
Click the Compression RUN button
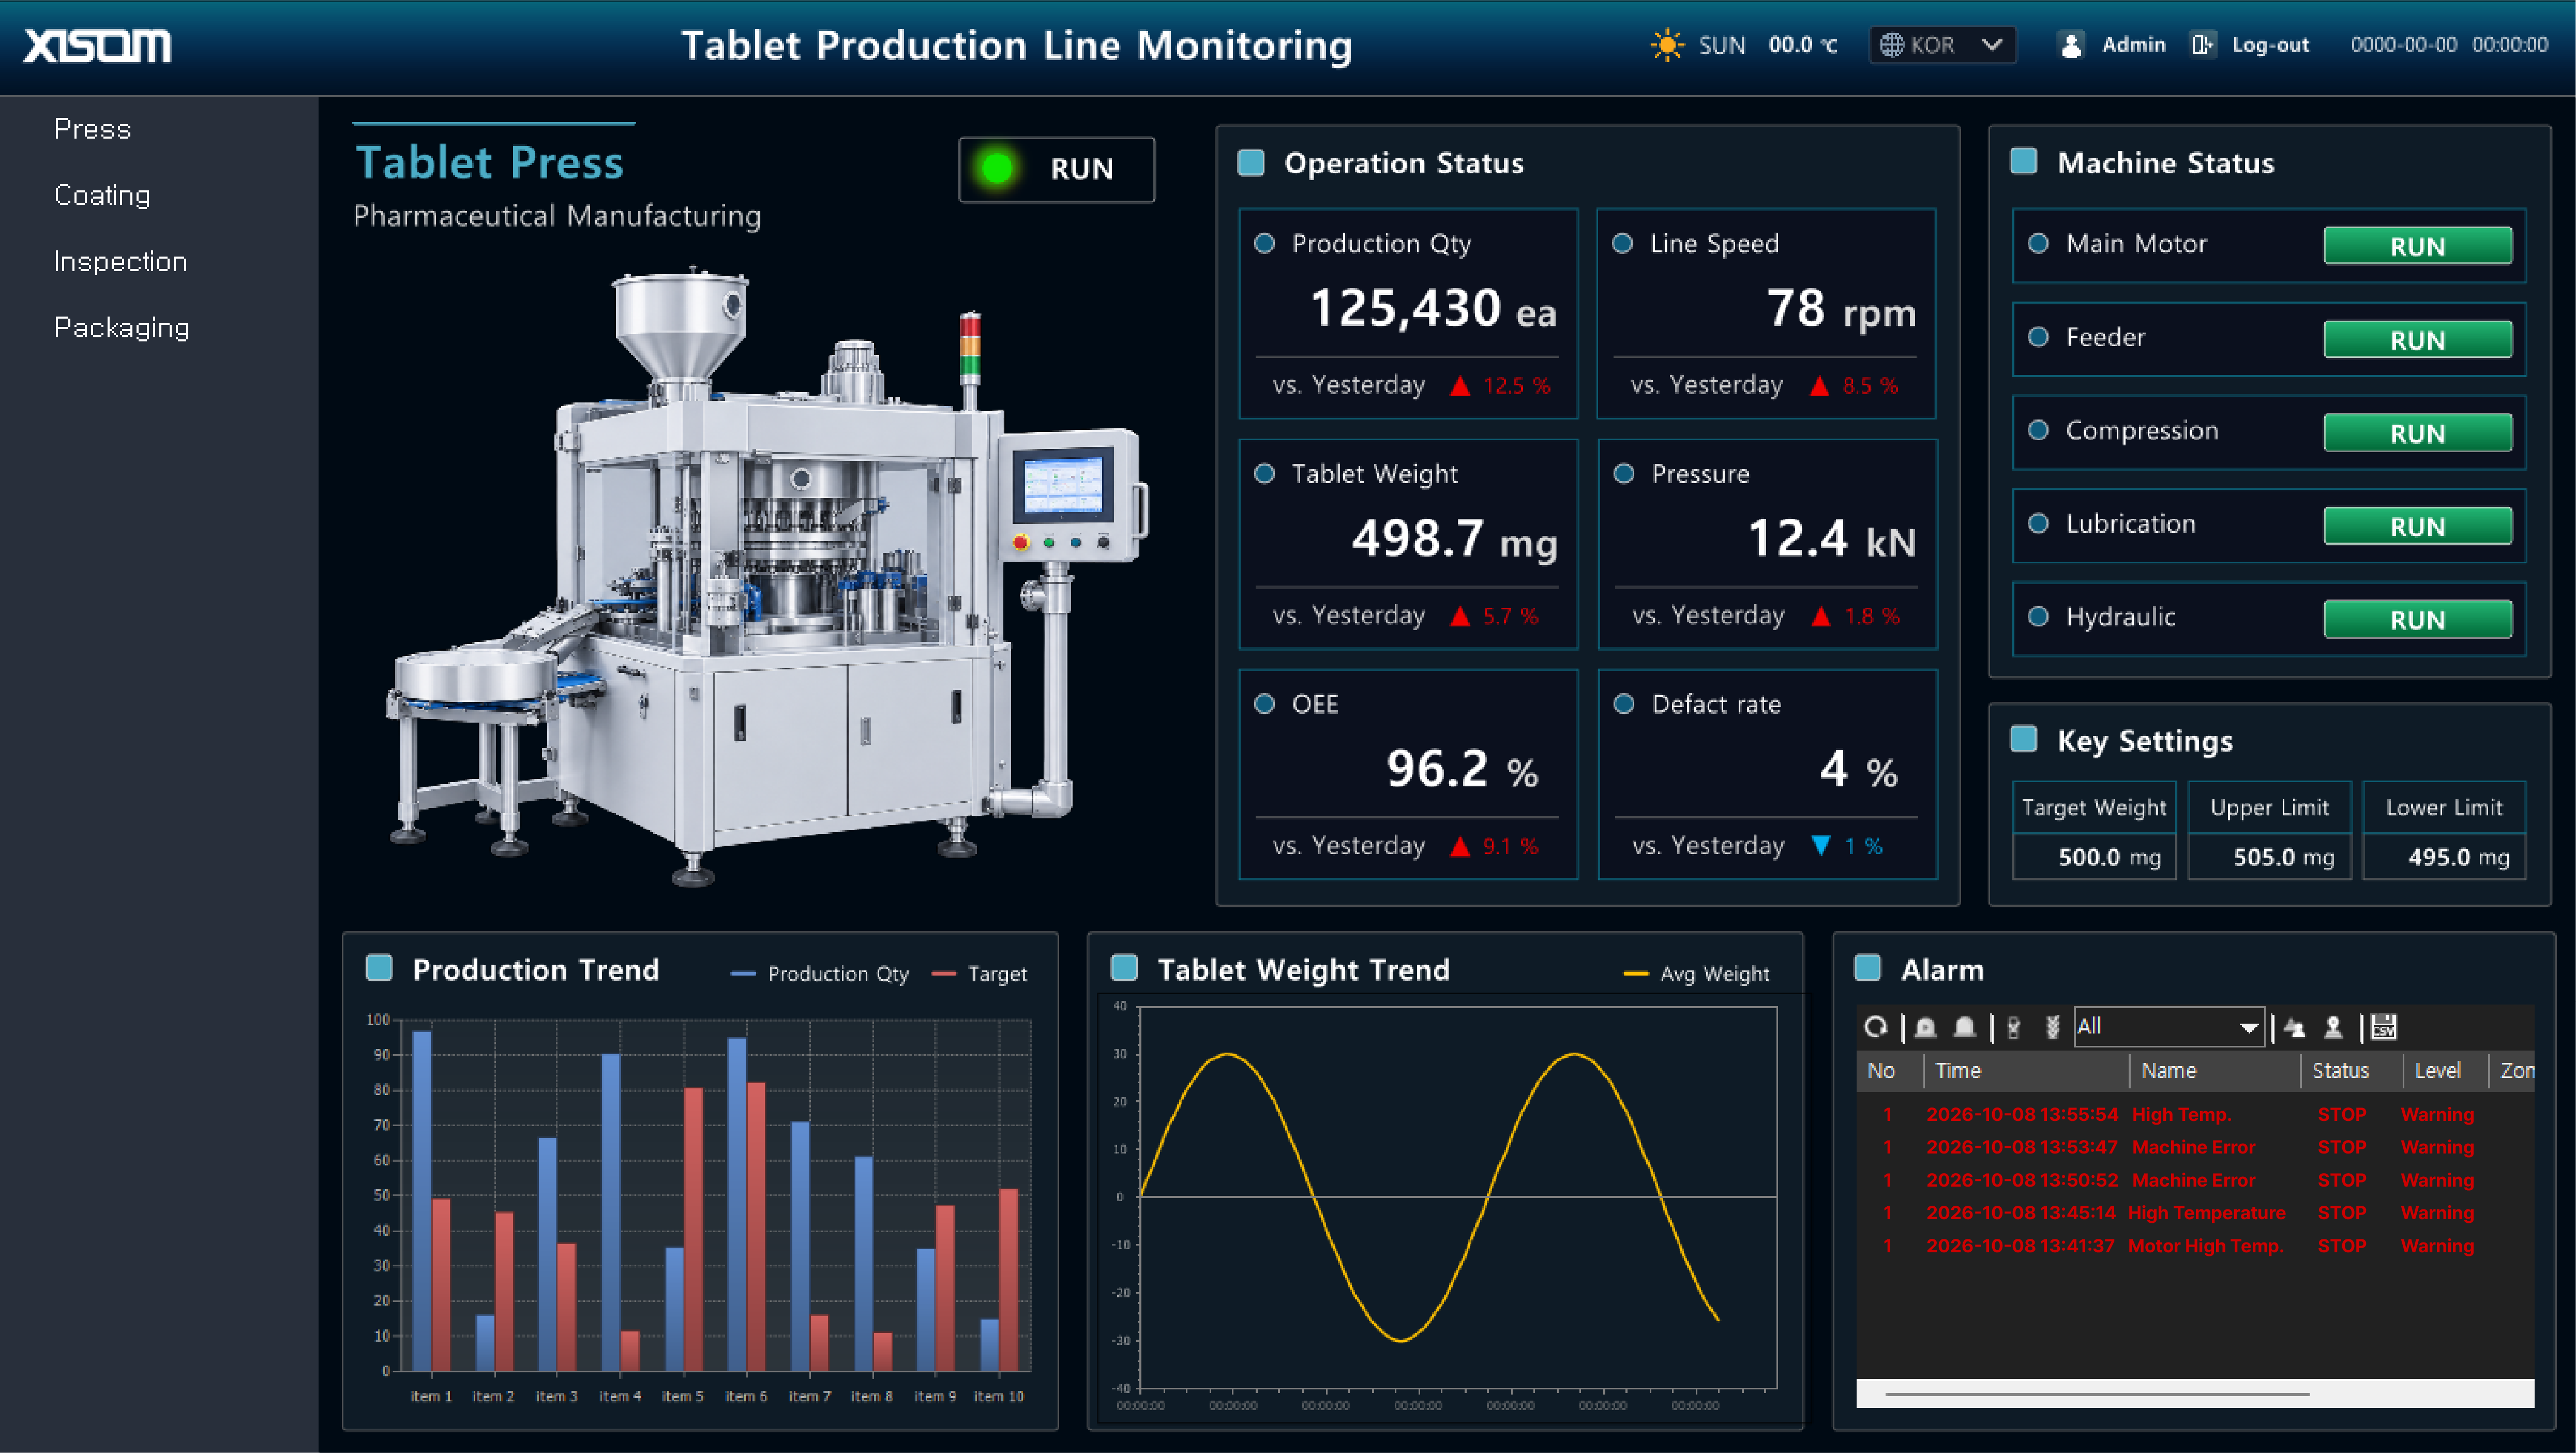pyautogui.click(x=2417, y=433)
